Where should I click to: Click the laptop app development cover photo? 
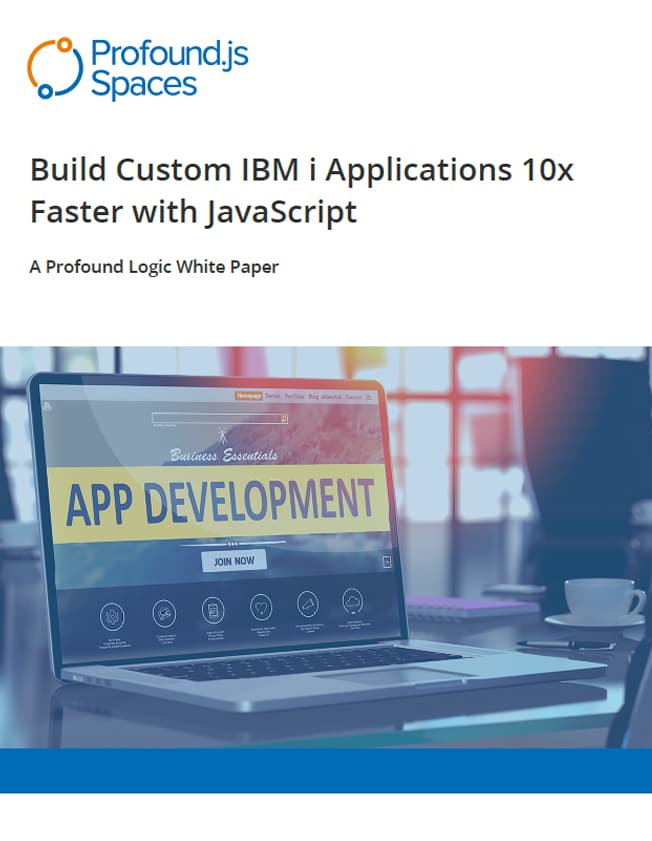(x=326, y=547)
